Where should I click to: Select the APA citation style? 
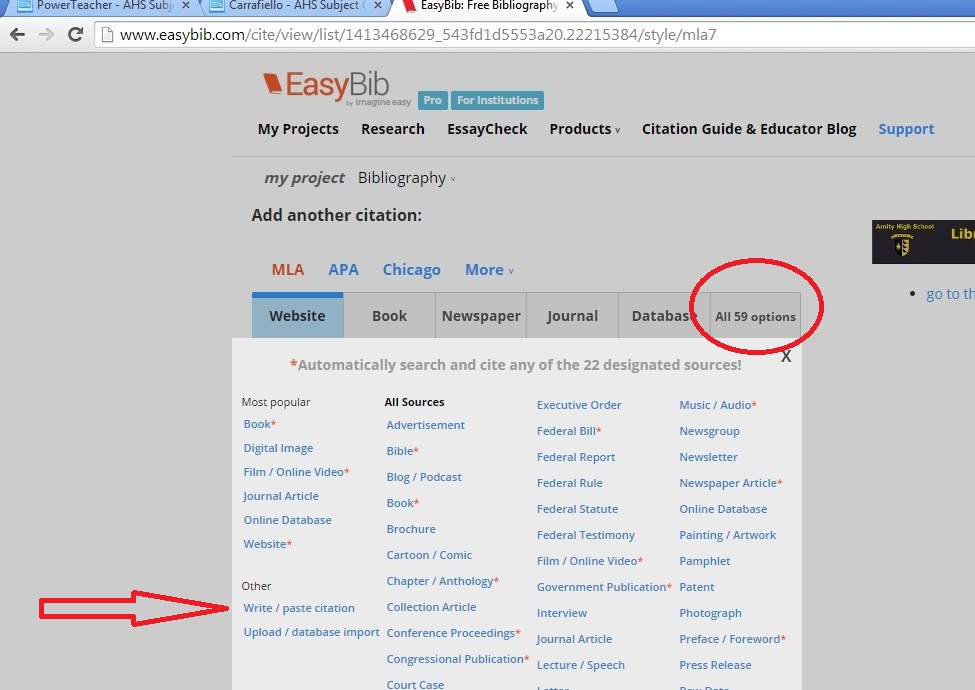point(343,269)
